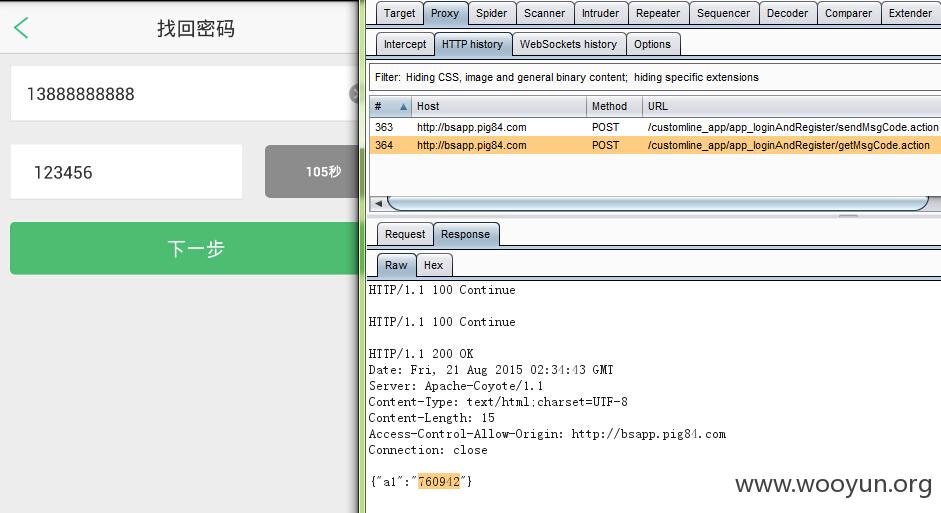941x513 pixels.
Task: Switch to the Sequencer tab
Action: (723, 13)
